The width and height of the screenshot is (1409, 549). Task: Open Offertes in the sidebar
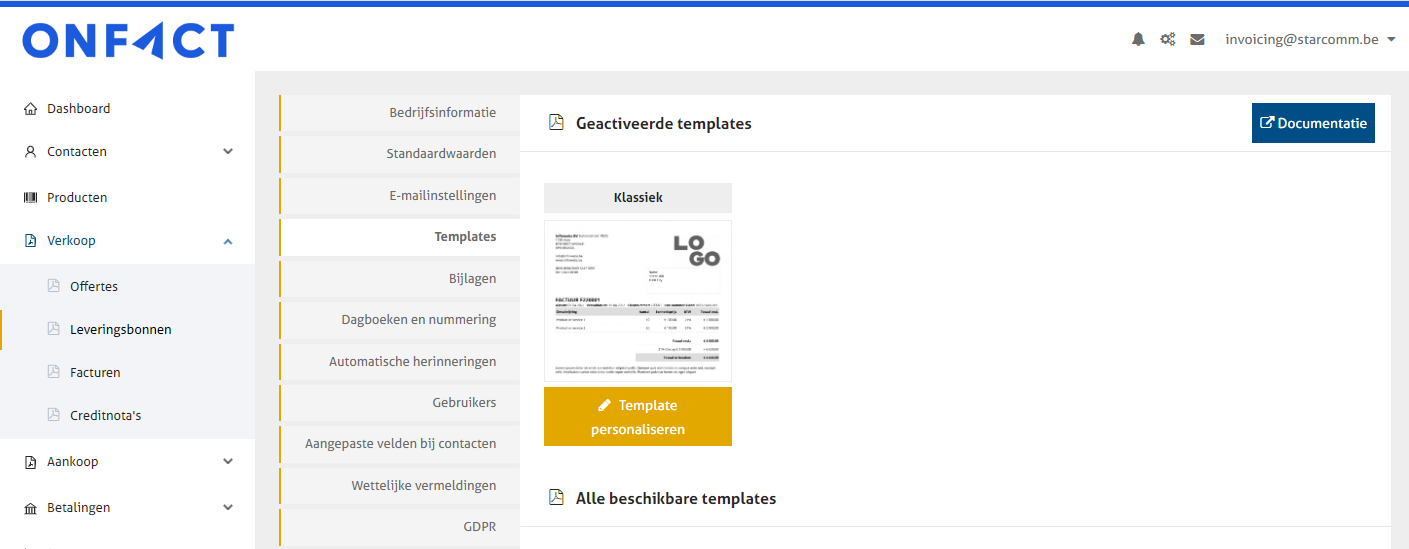pos(94,287)
